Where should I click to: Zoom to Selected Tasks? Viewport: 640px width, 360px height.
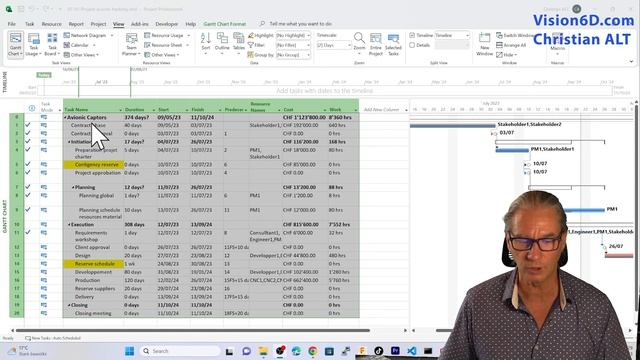393,44
